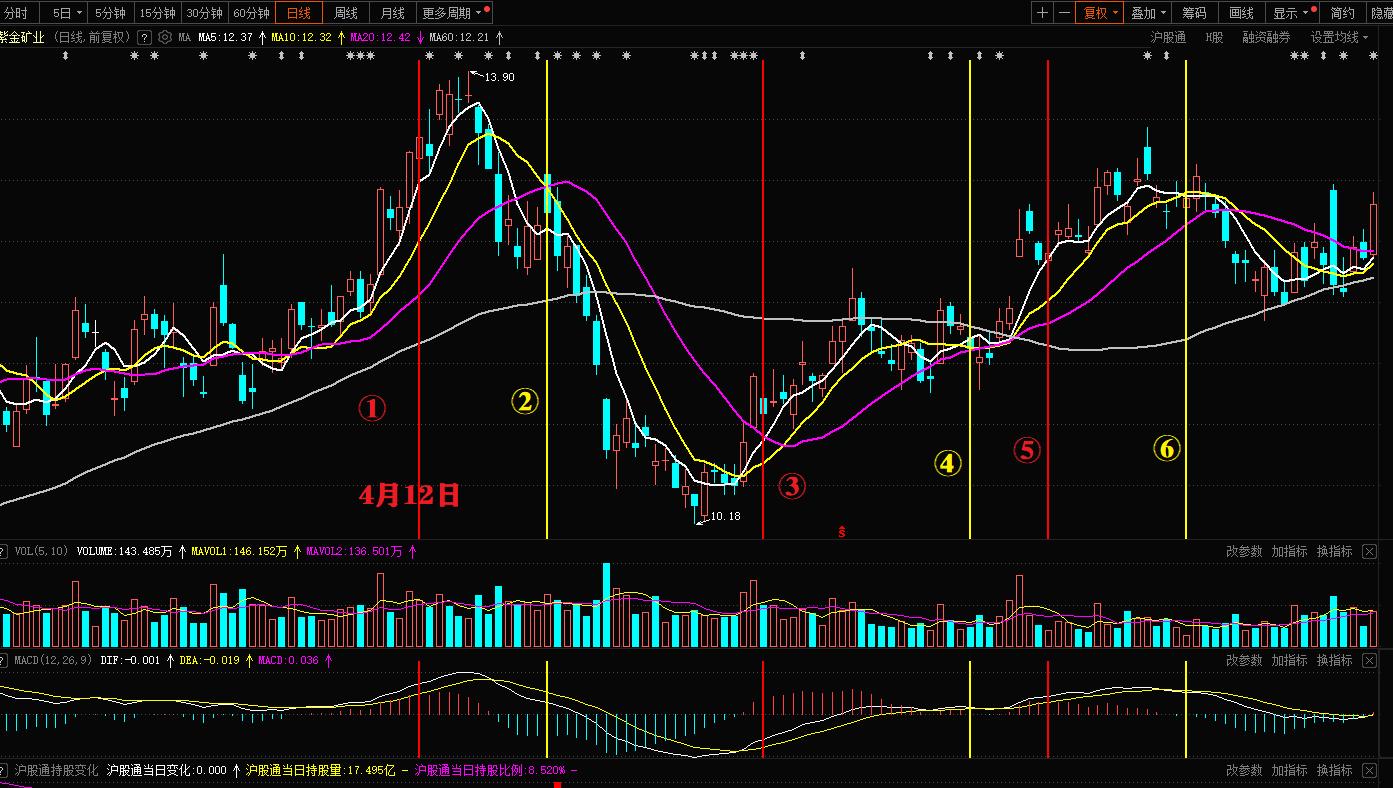The width and height of the screenshot is (1393, 788).
Task: Open the 设置均线 dropdown
Action: [1340, 37]
